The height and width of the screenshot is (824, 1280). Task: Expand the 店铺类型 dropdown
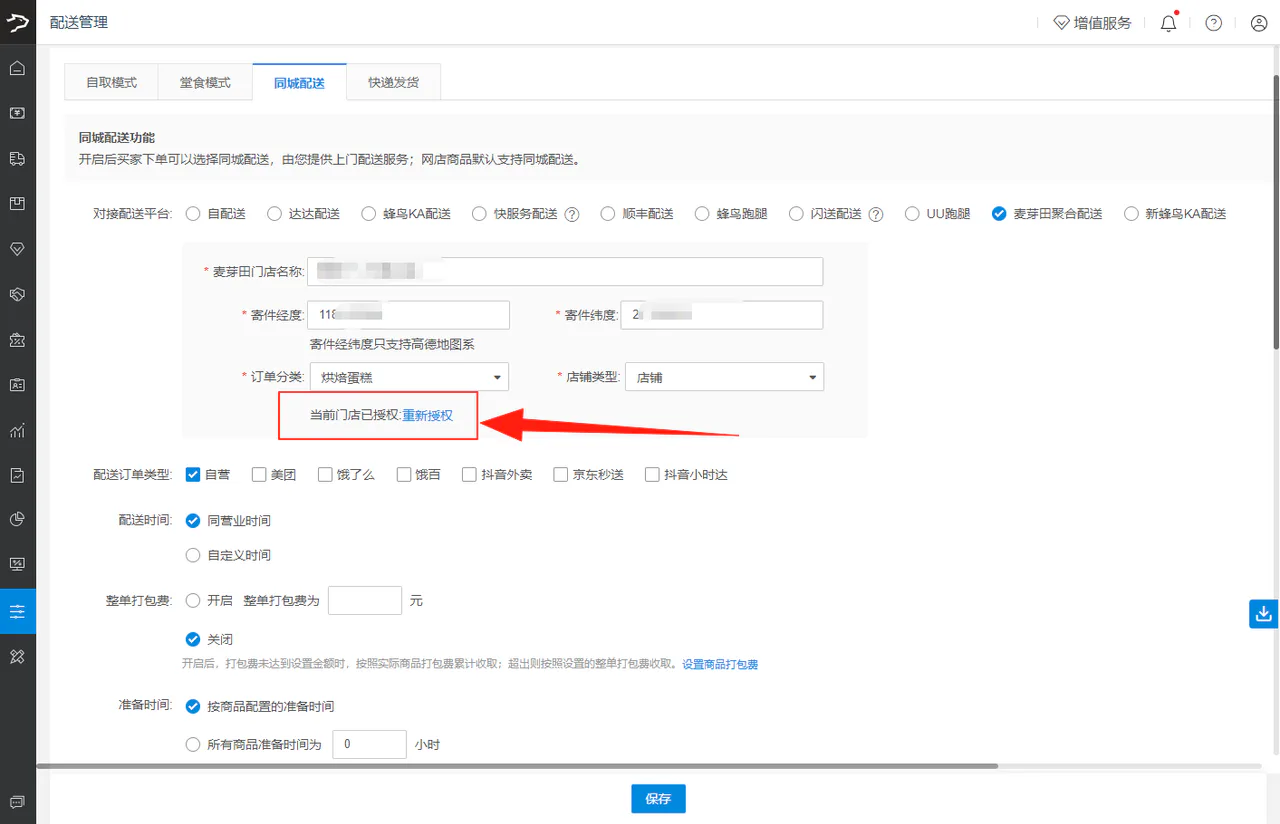[x=724, y=376]
